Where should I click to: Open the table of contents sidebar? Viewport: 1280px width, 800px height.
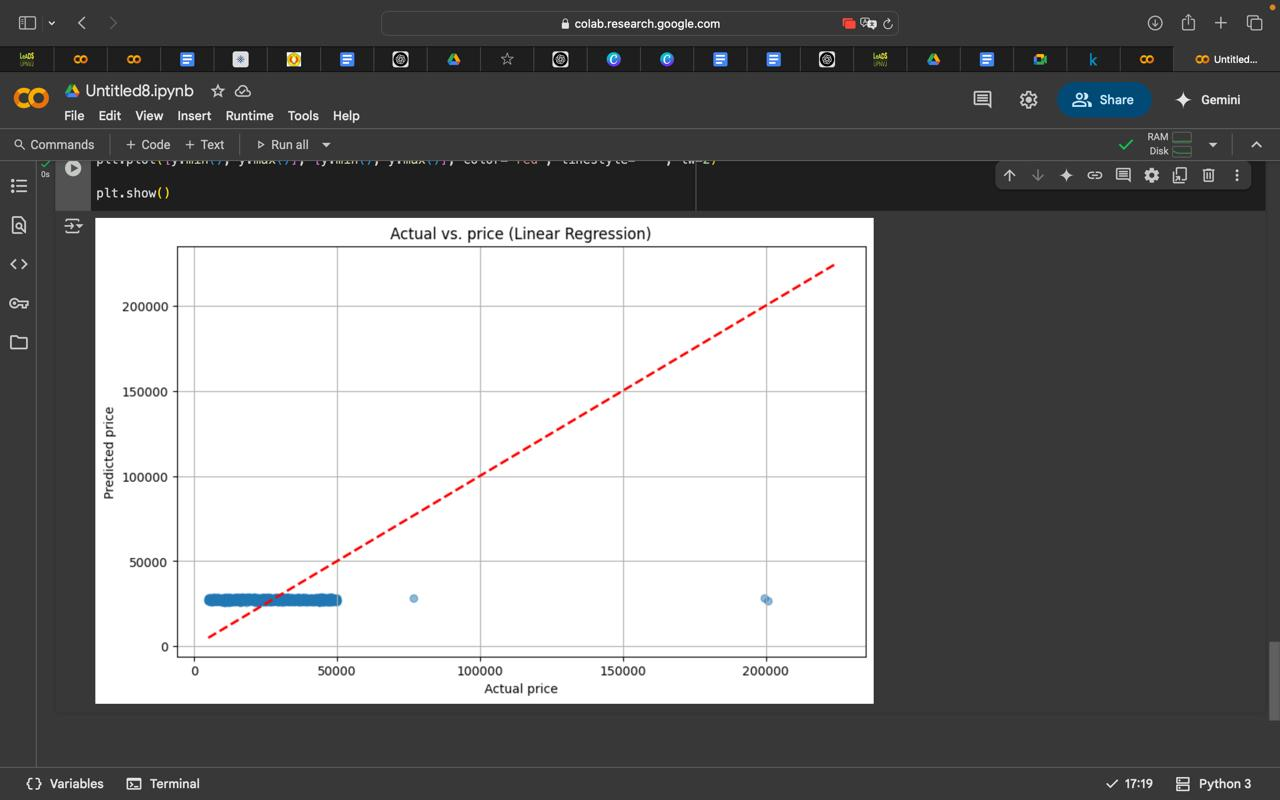tap(18, 185)
